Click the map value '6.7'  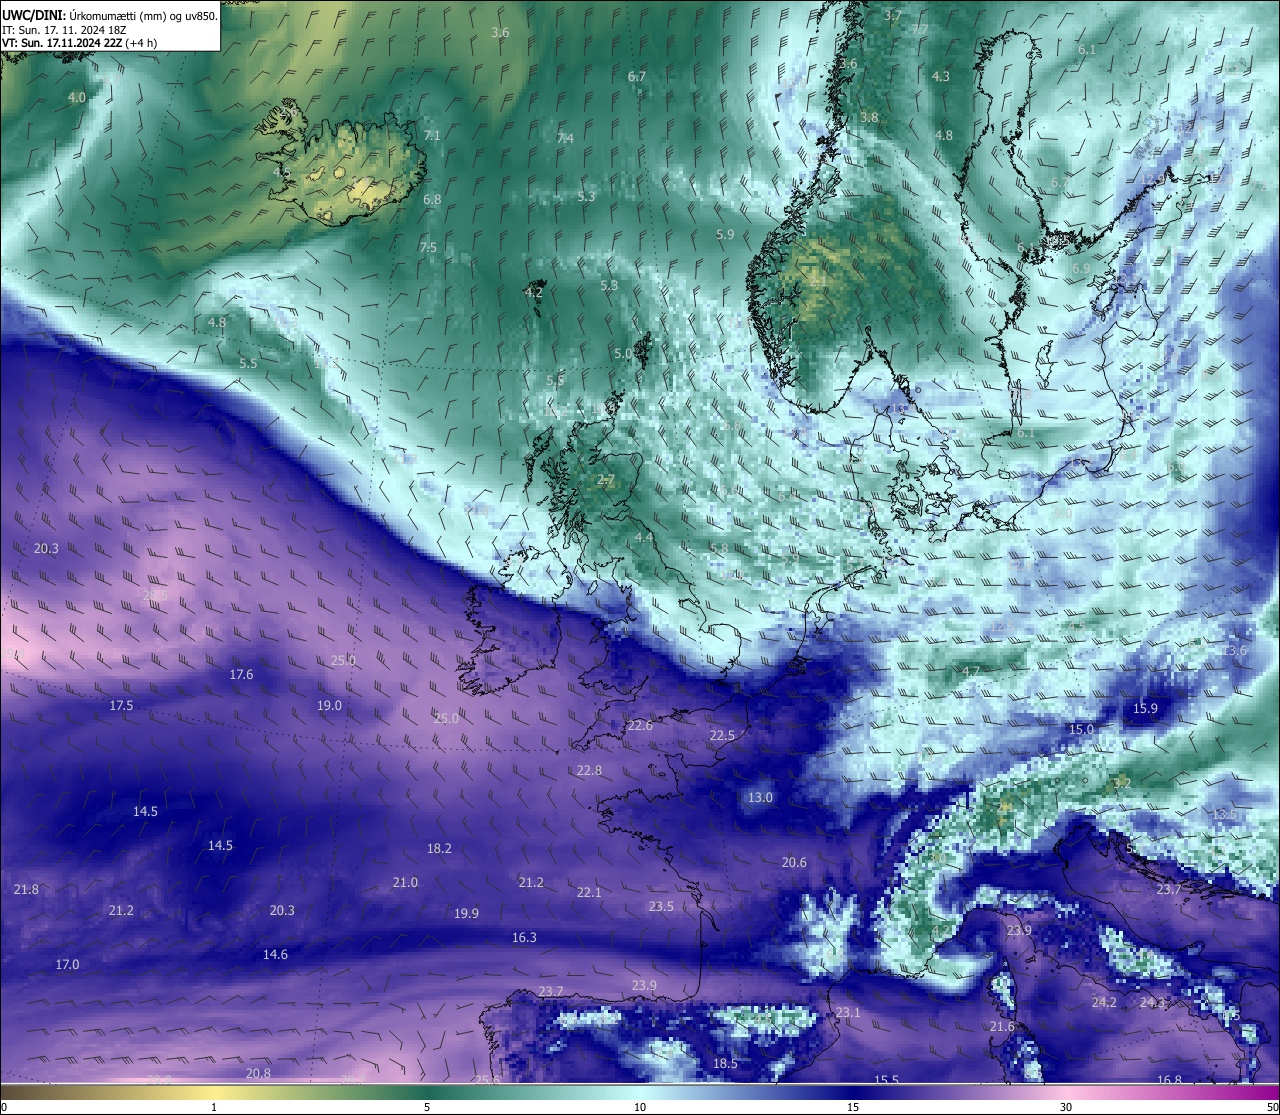click(637, 76)
